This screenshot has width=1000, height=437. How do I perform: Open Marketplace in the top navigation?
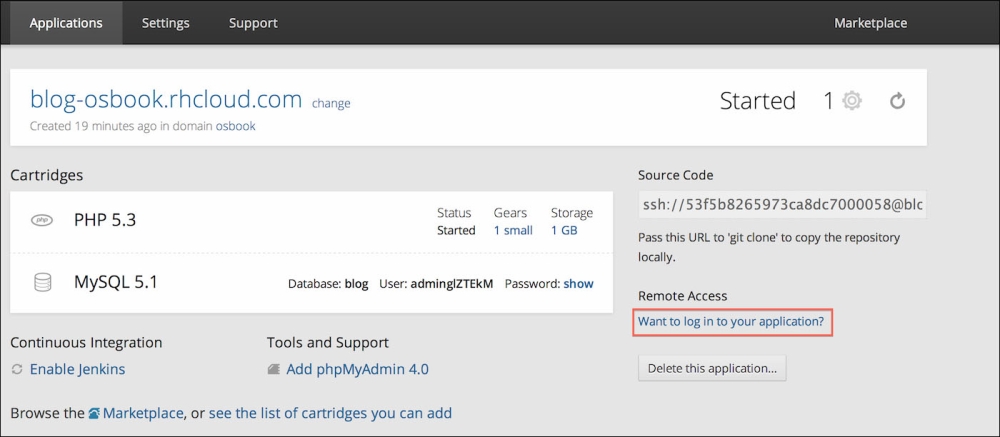click(870, 22)
